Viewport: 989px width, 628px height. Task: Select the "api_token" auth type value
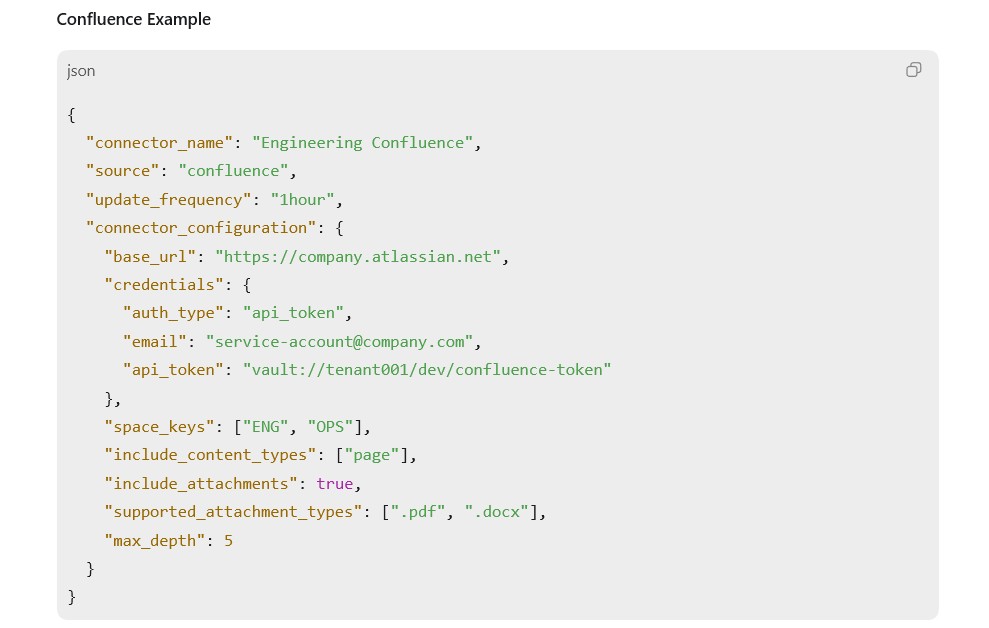point(293,313)
